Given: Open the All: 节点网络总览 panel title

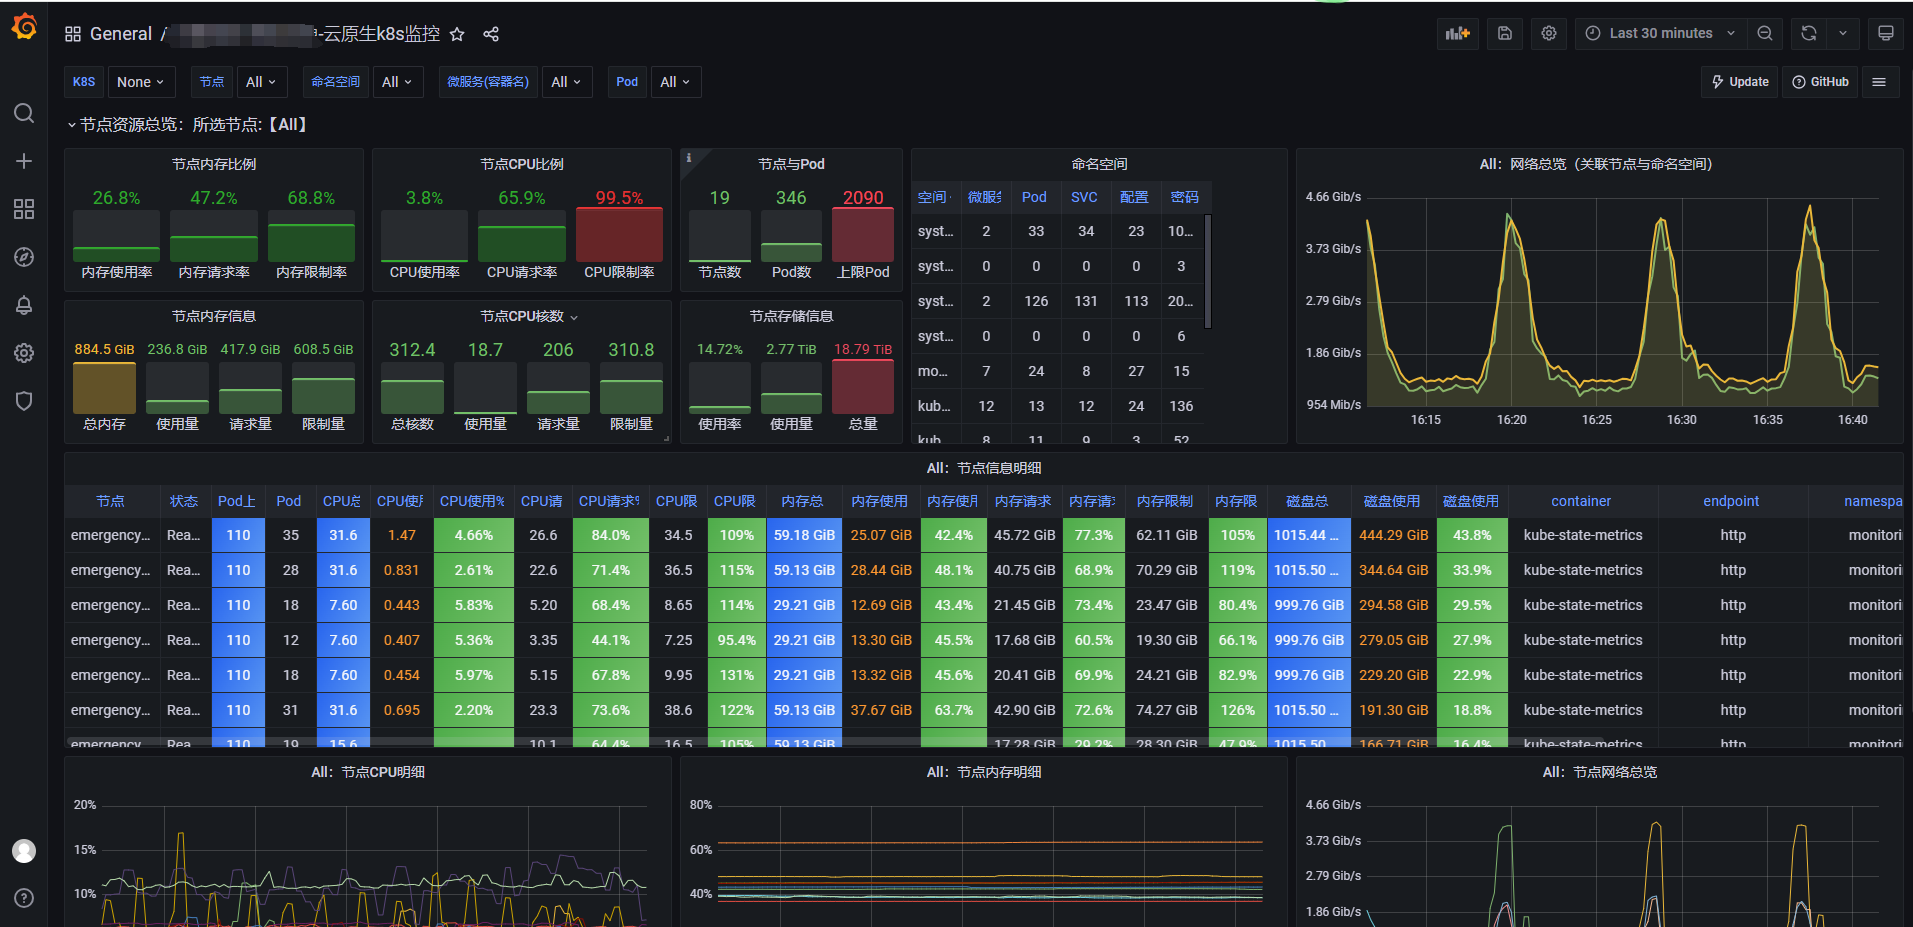Looking at the screenshot, I should (x=1600, y=772).
